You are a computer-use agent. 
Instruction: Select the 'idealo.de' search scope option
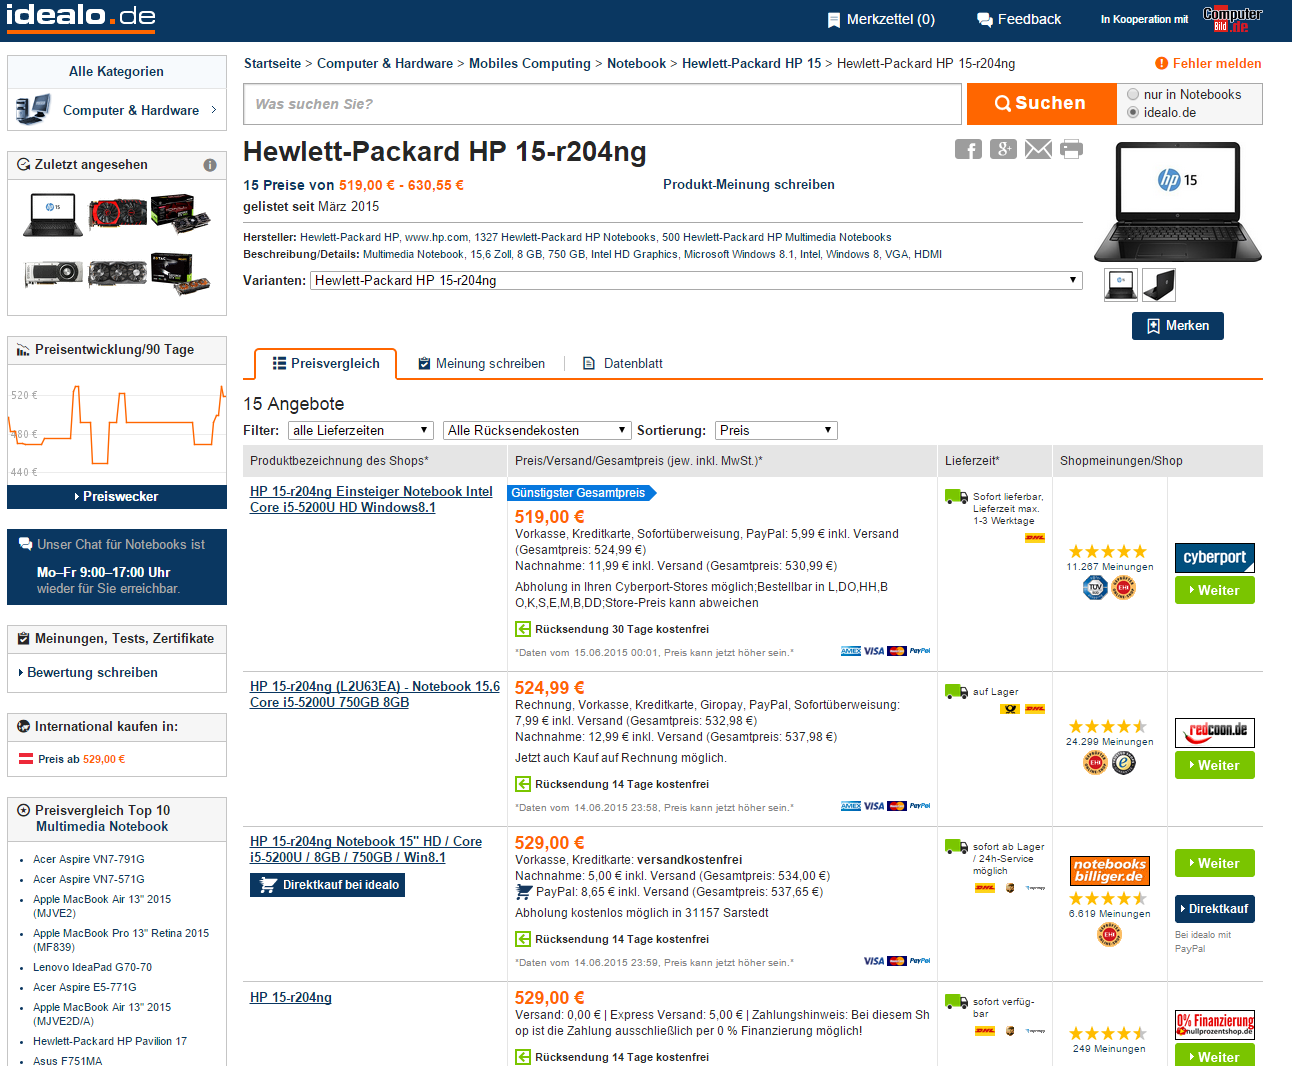coord(1133,112)
